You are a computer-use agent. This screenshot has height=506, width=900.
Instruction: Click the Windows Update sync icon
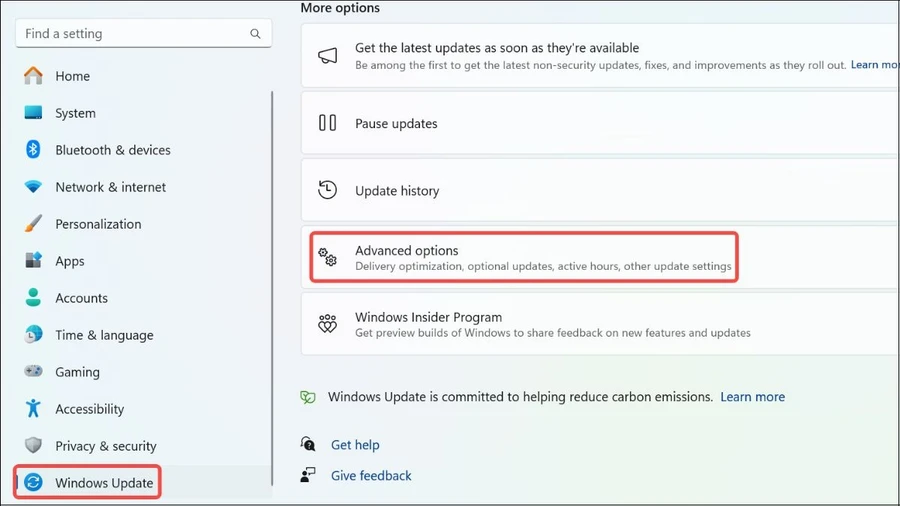pyautogui.click(x=33, y=482)
